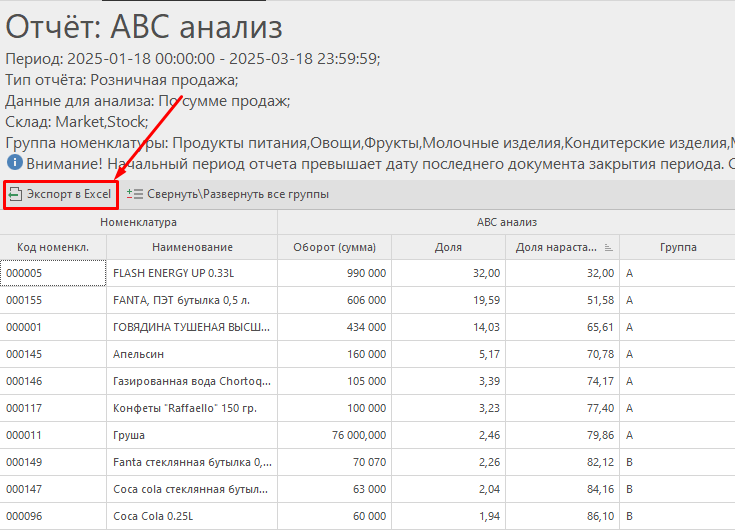Select the FLASH ENERGY UP 0.33L row
The image size is (735, 530).
coord(192,272)
